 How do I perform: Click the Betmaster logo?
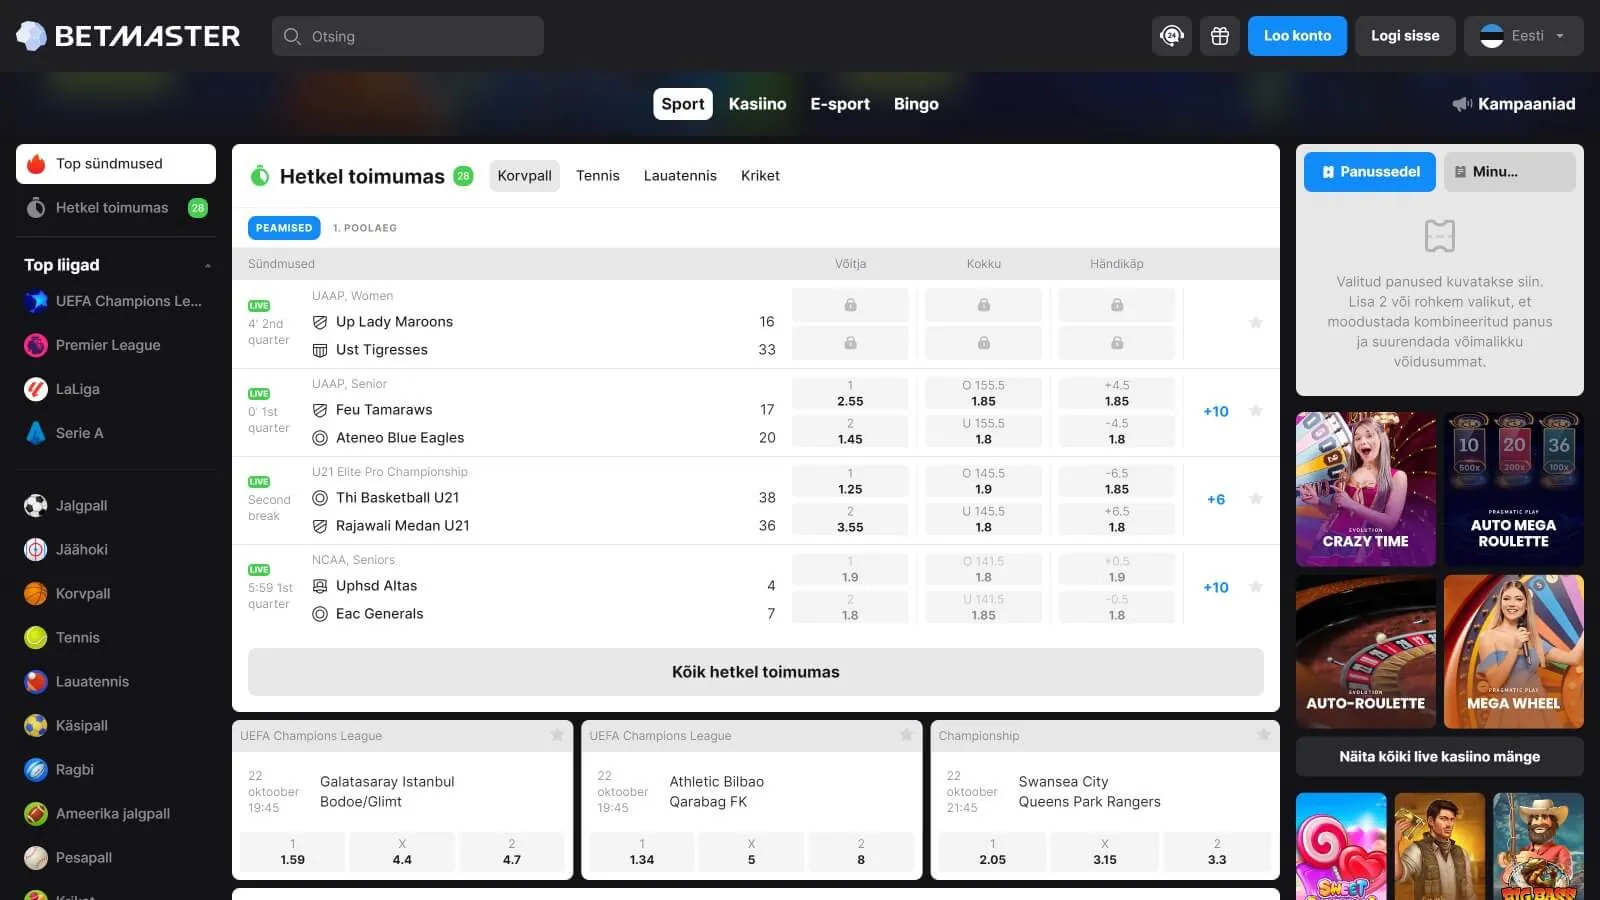point(128,36)
